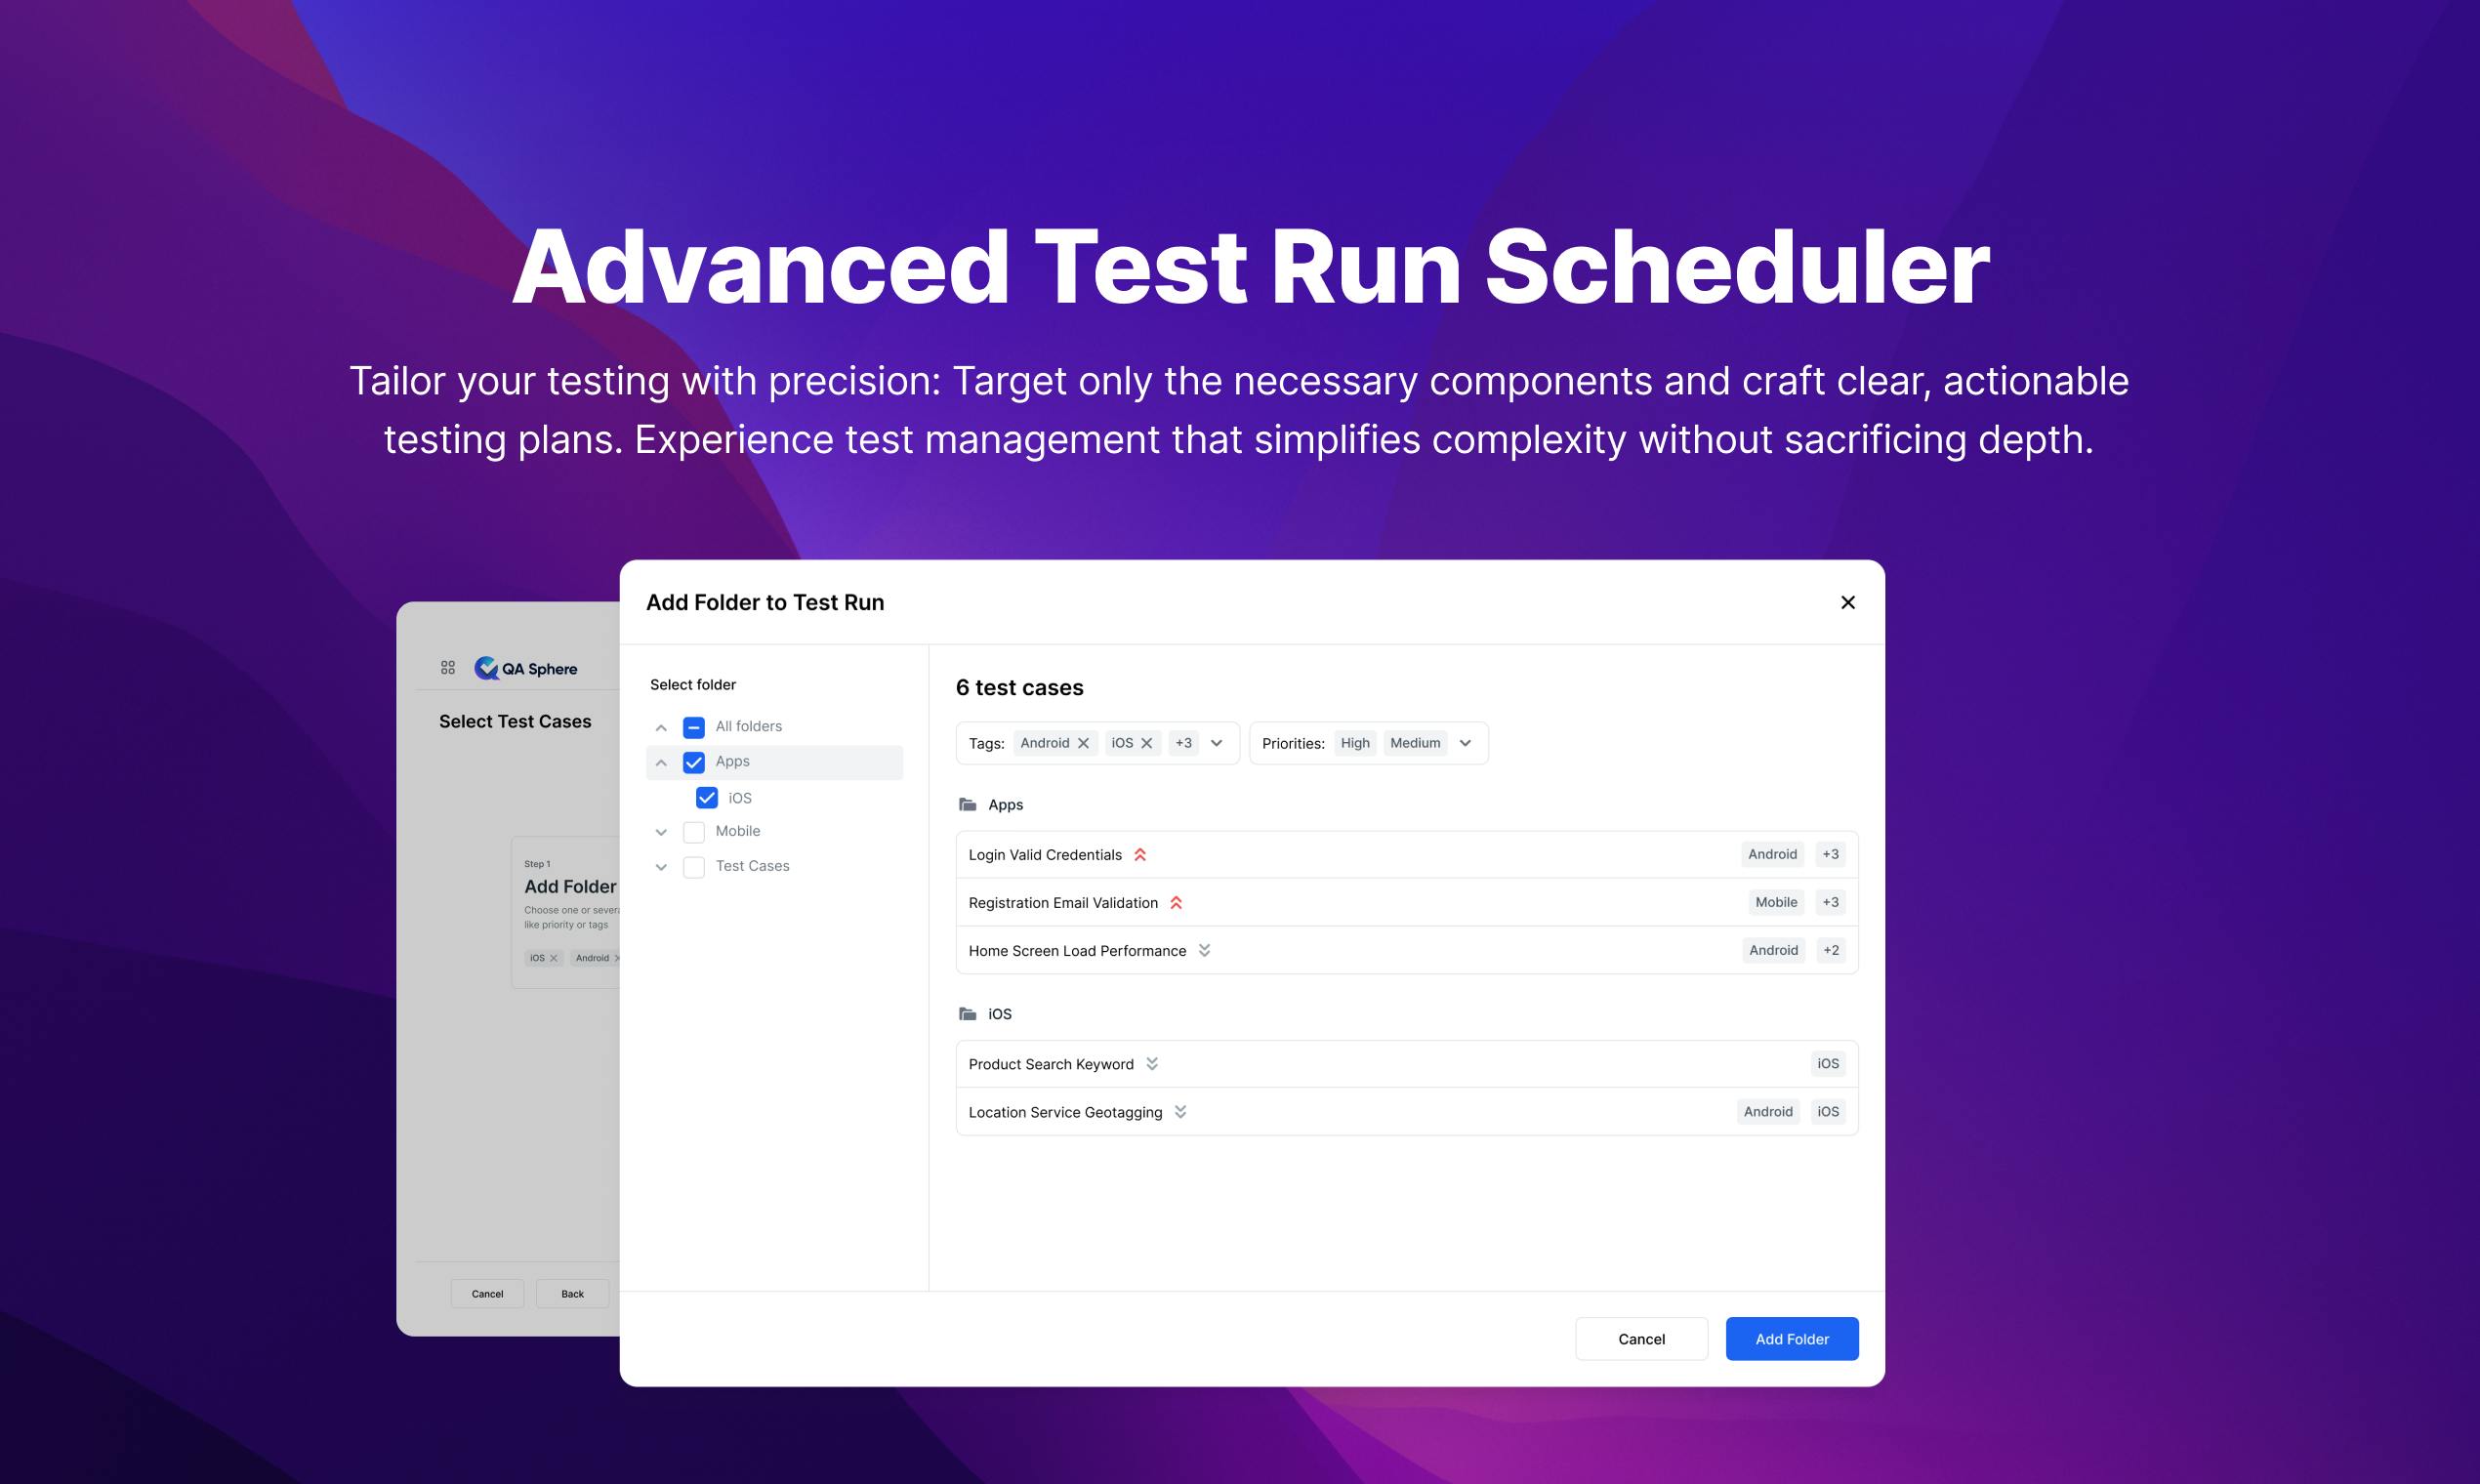Remove the Android tag from Tags filter
Image resolution: width=2480 pixels, height=1484 pixels.
[x=1083, y=743]
